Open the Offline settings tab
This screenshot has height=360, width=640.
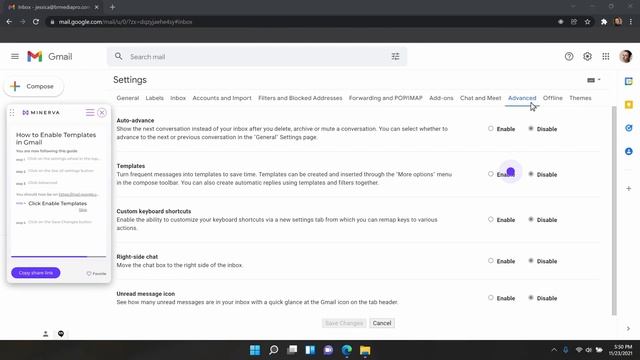(553, 98)
